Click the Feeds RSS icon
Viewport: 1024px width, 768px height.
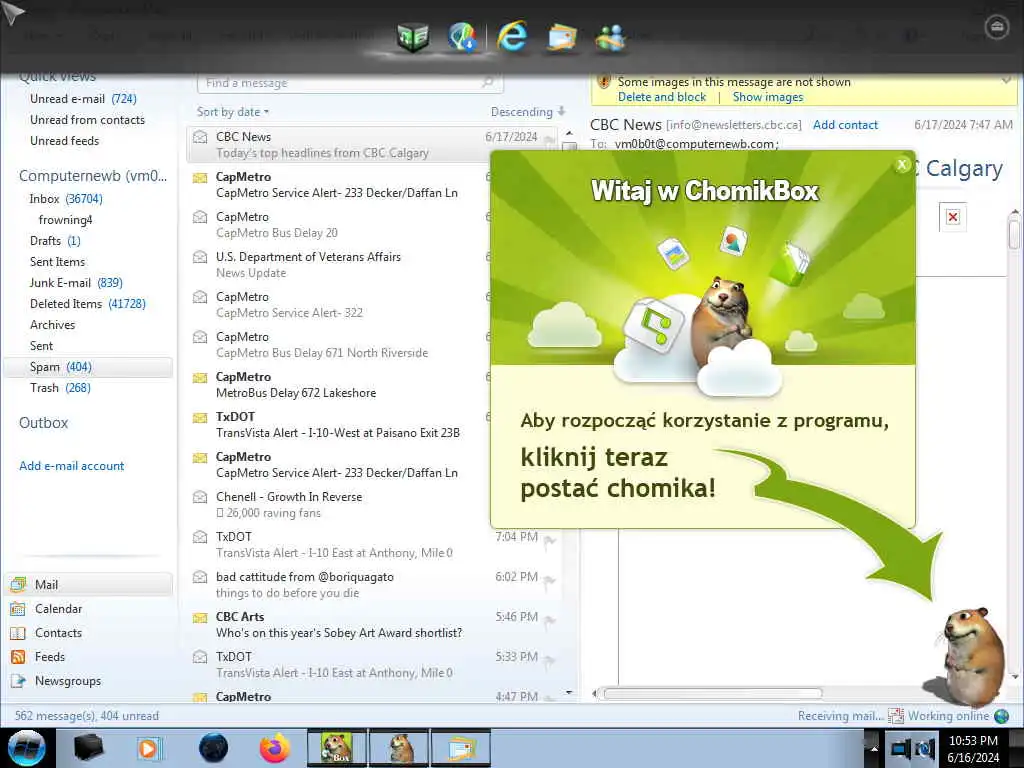pyautogui.click(x=18, y=657)
